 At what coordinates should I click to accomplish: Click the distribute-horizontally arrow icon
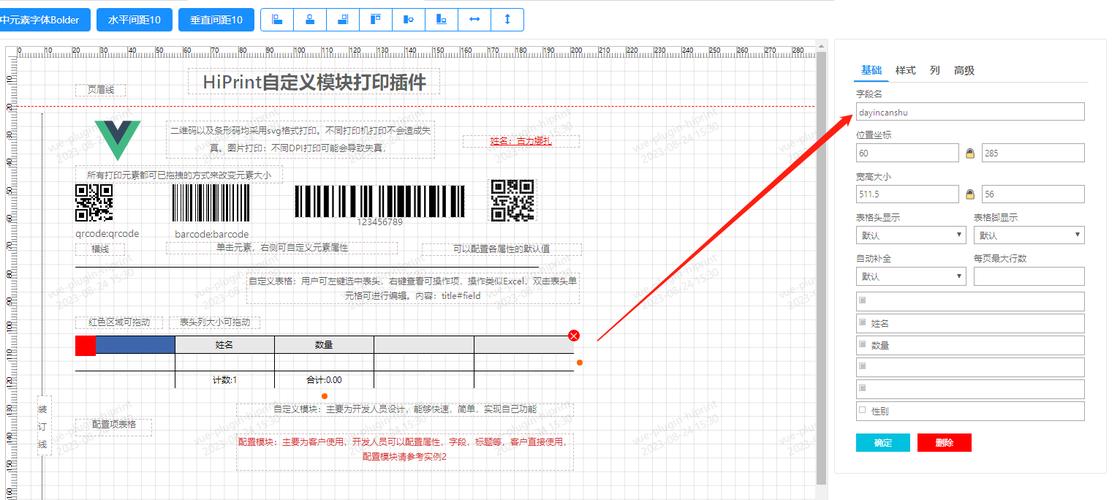point(474,20)
